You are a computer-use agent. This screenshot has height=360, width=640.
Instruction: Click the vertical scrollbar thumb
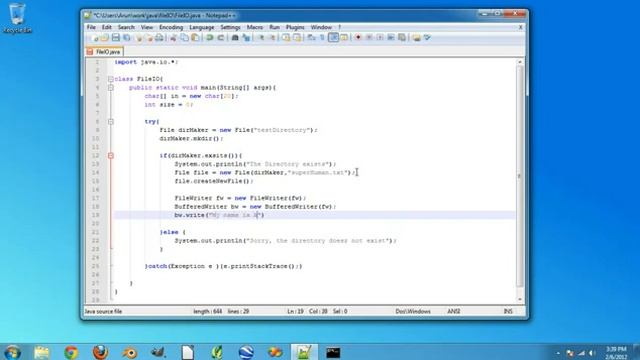coord(520,176)
